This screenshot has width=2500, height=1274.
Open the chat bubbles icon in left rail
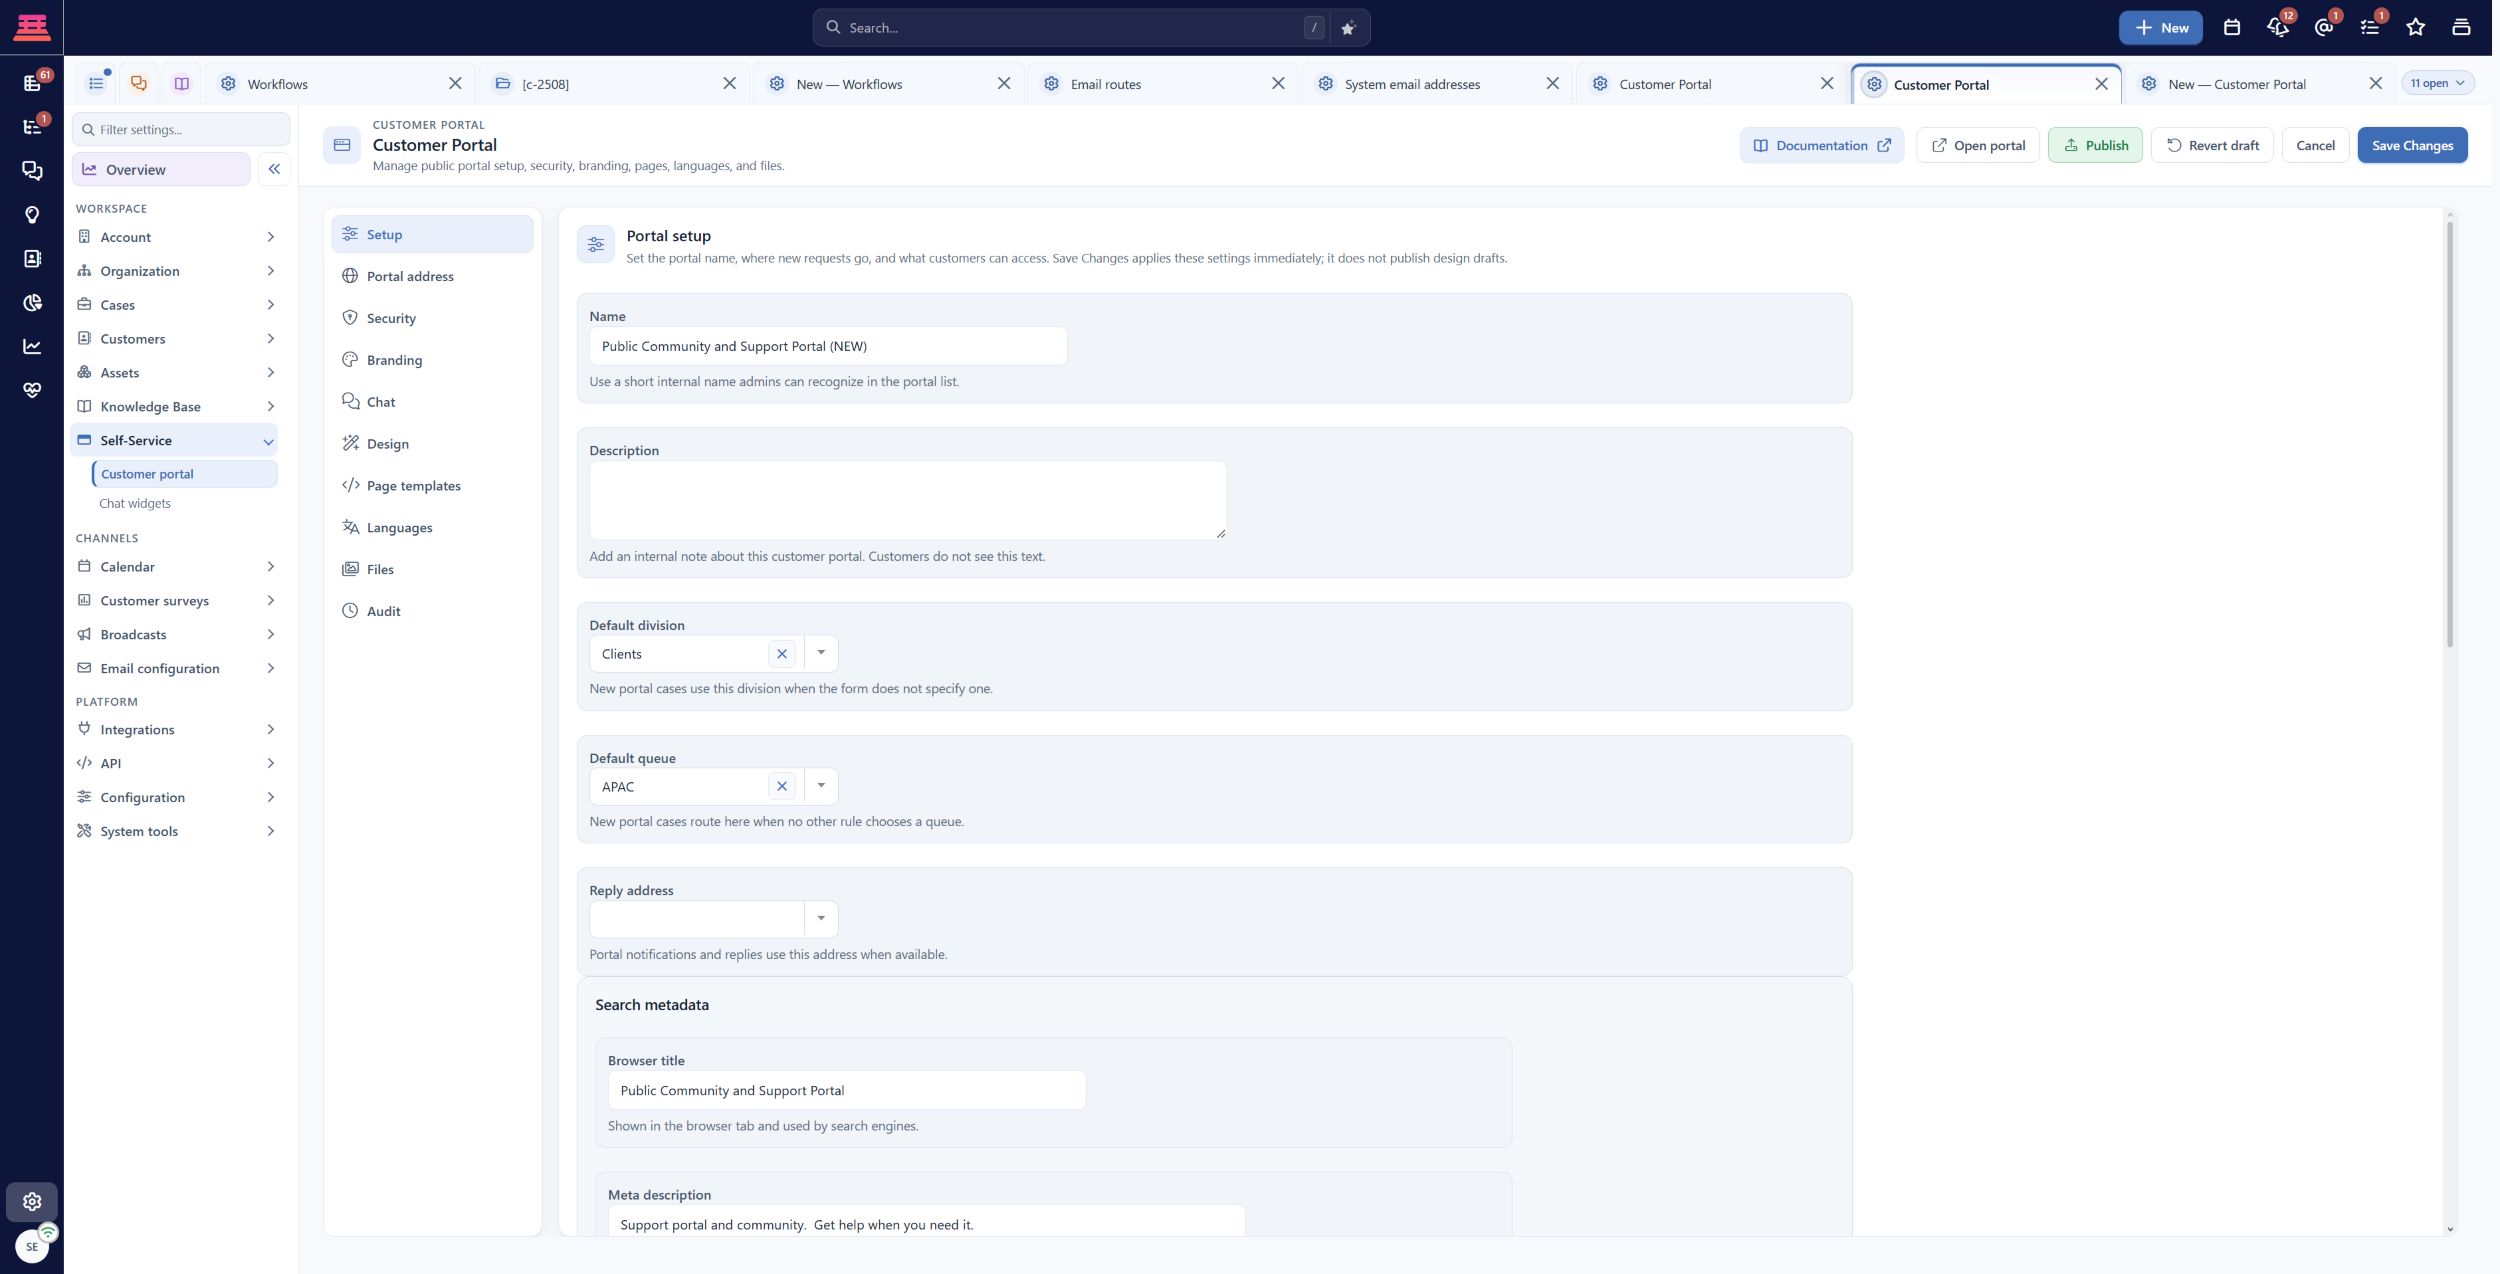[x=32, y=171]
